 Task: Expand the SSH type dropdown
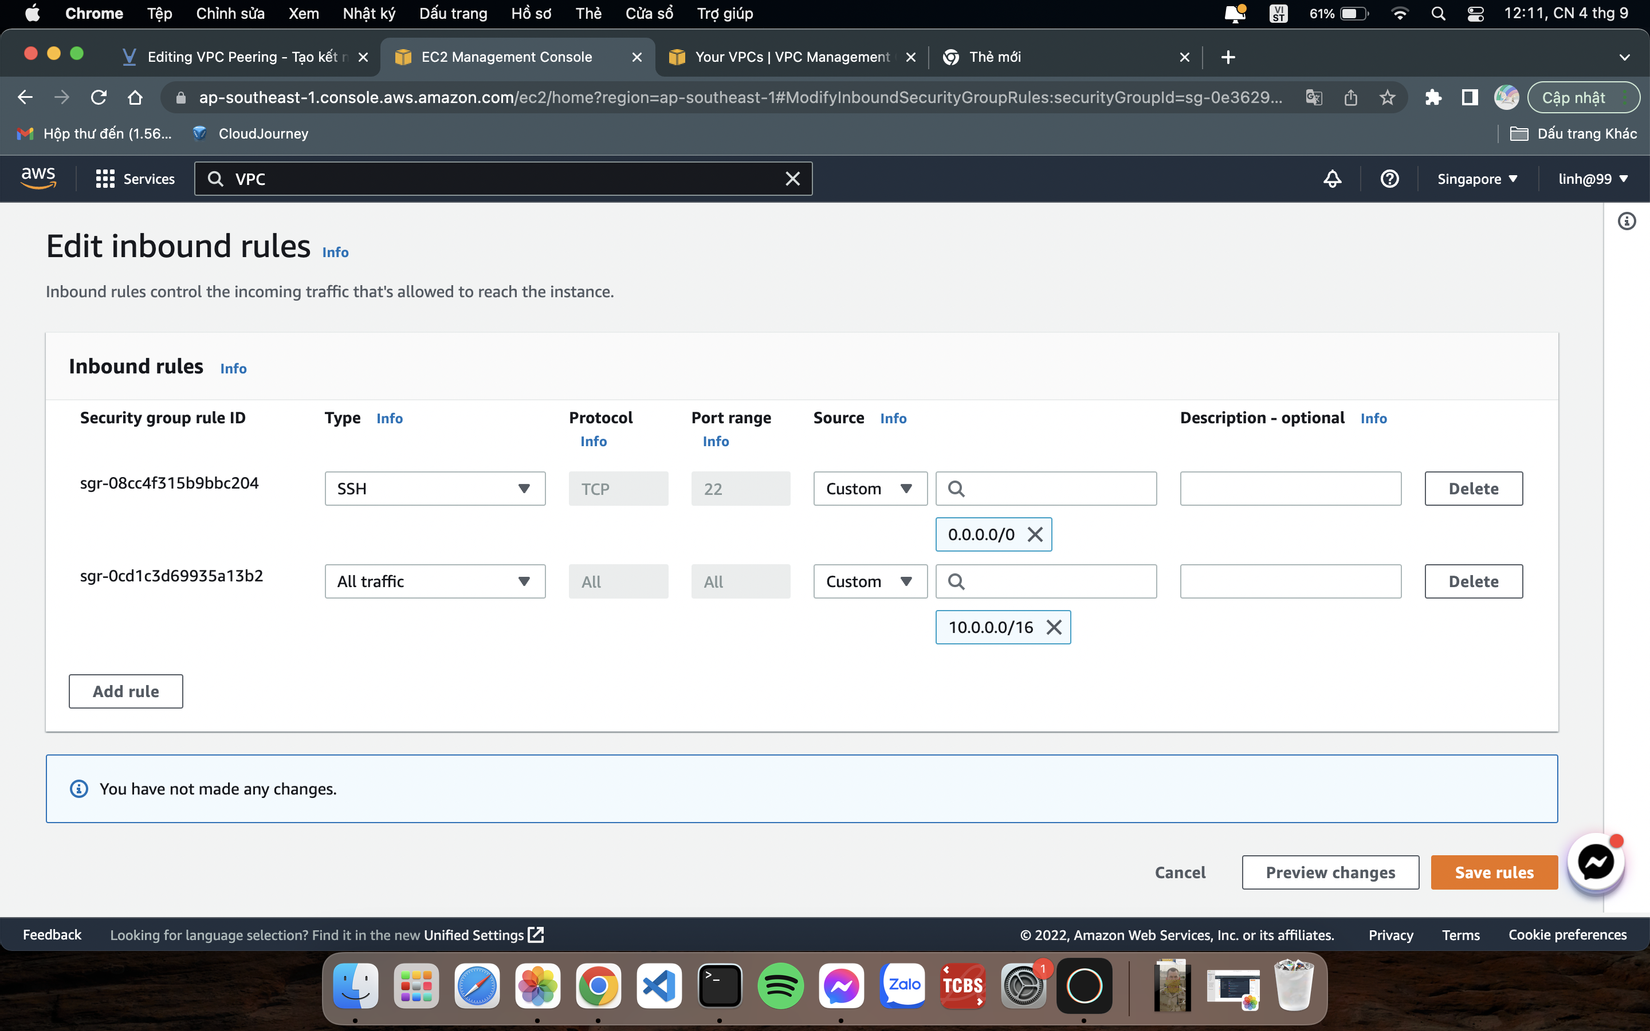point(435,488)
